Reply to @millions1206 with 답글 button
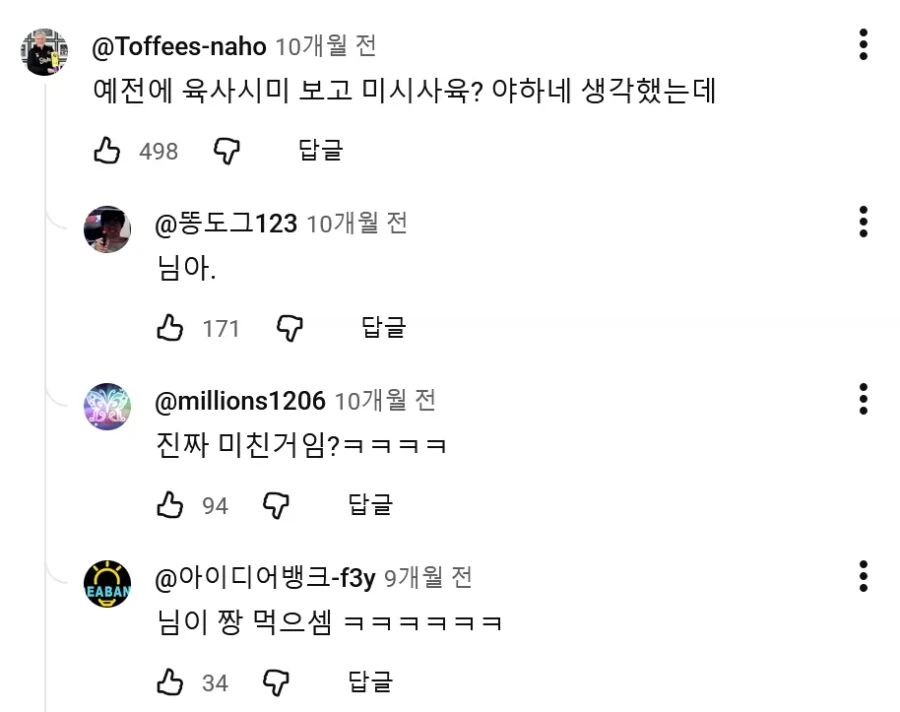This screenshot has width=900, height=712. (372, 505)
